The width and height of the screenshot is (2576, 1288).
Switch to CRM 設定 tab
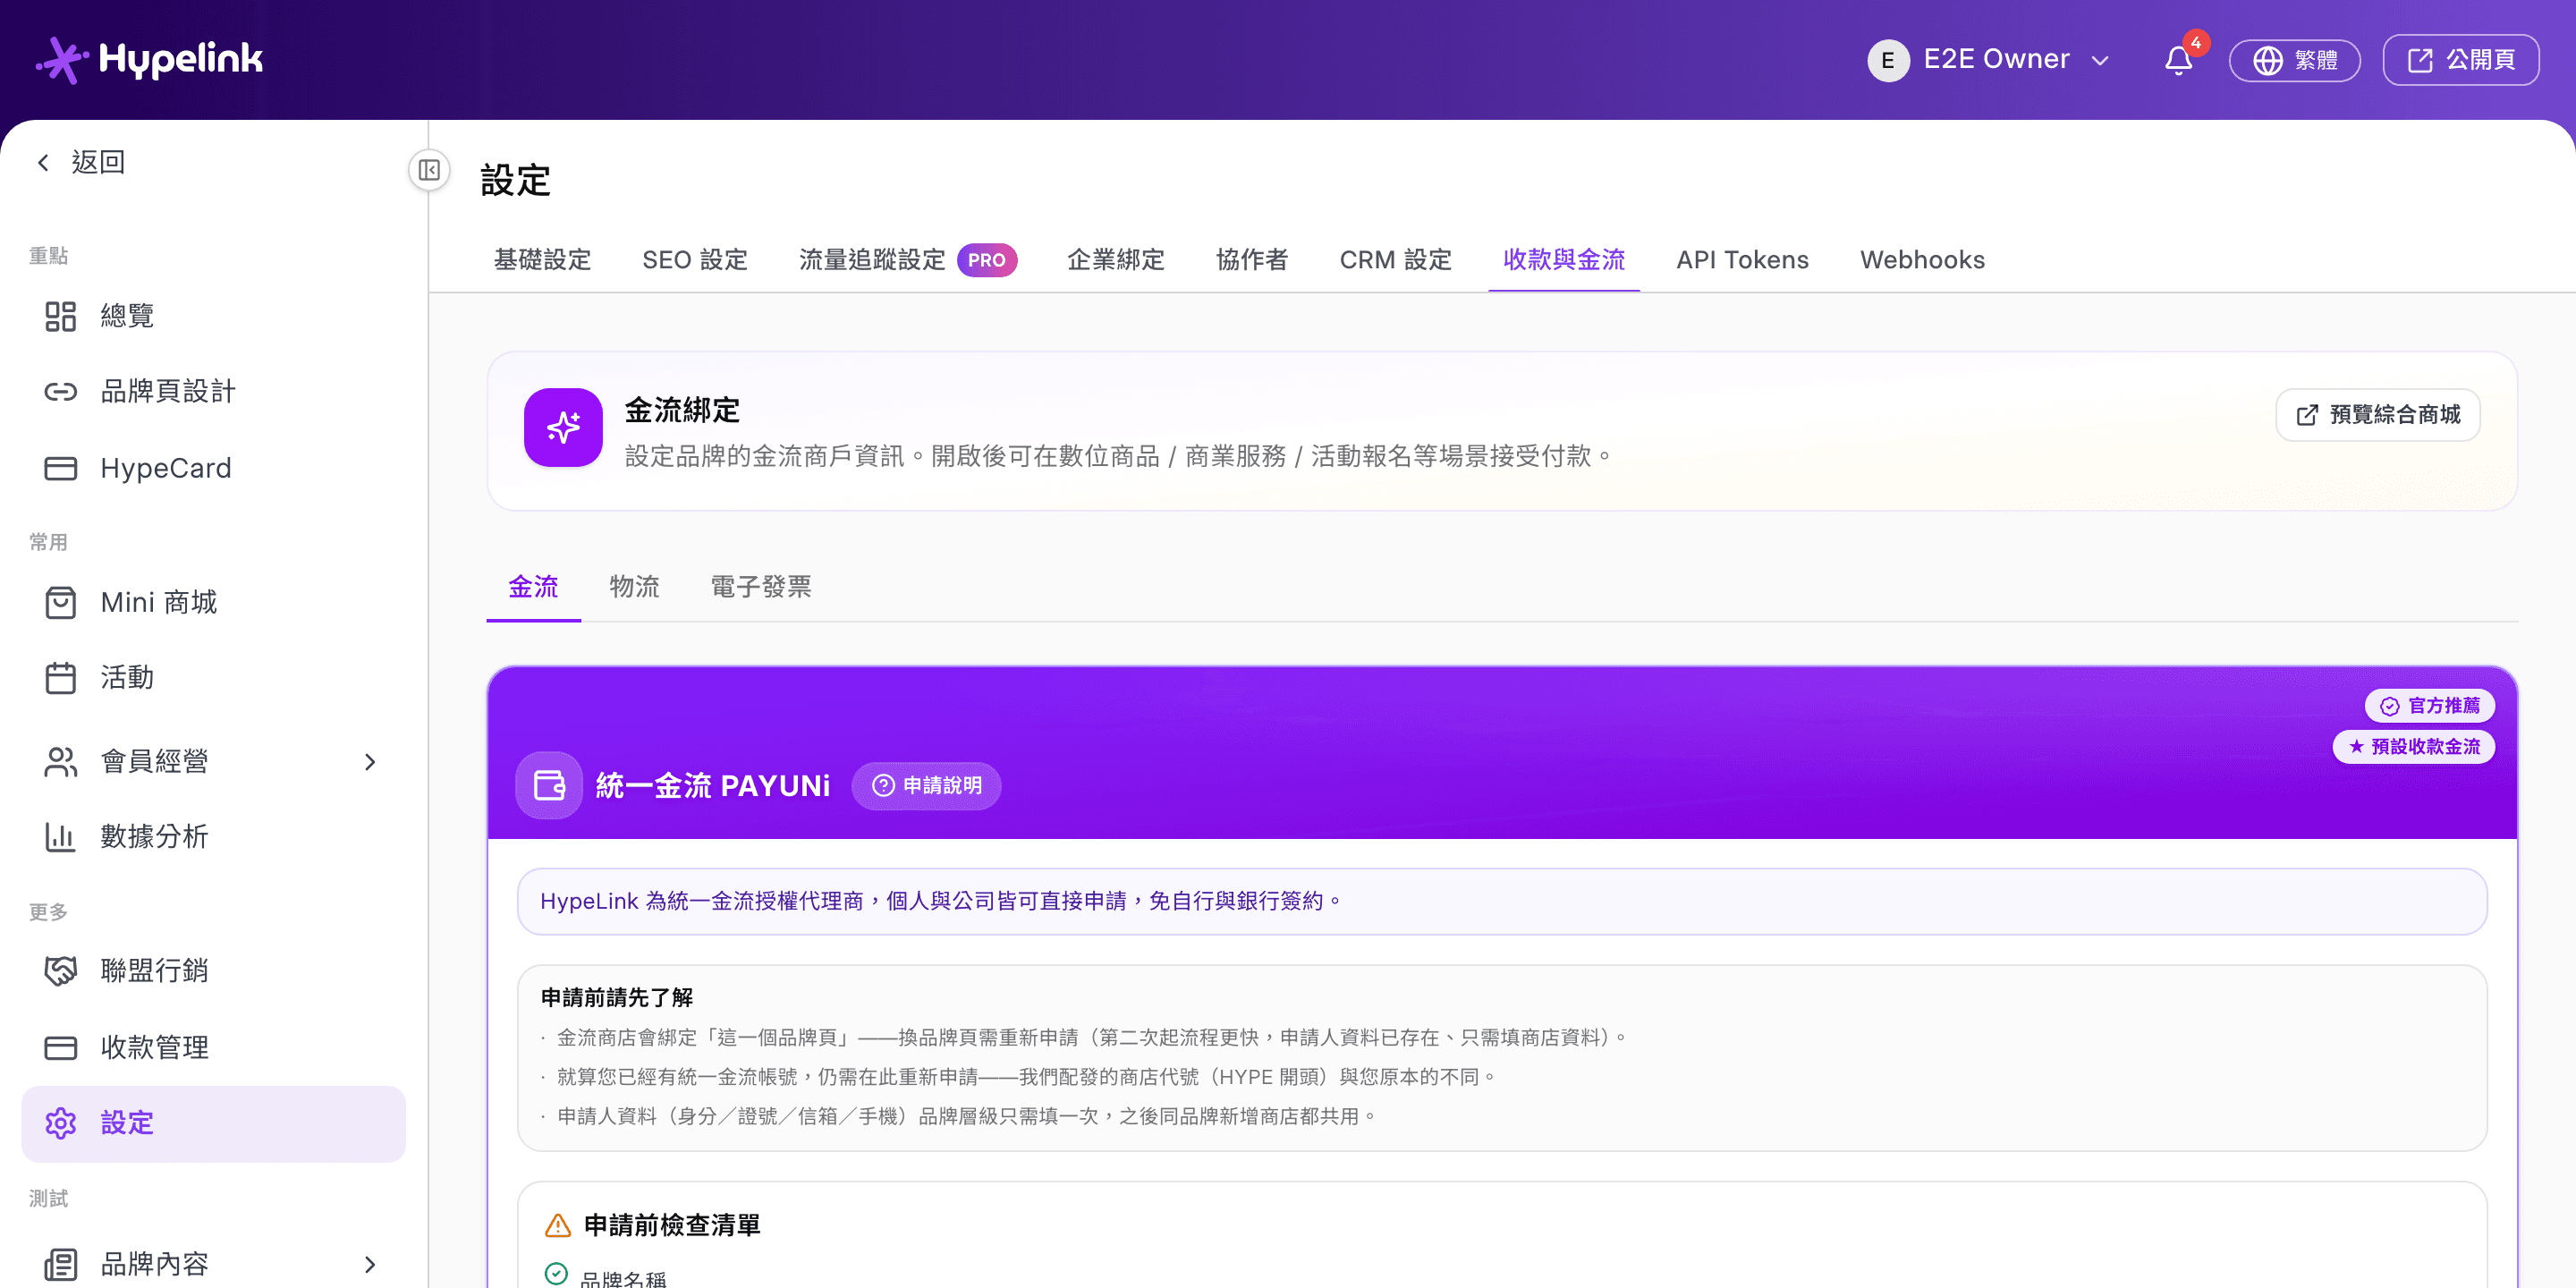(x=1395, y=260)
